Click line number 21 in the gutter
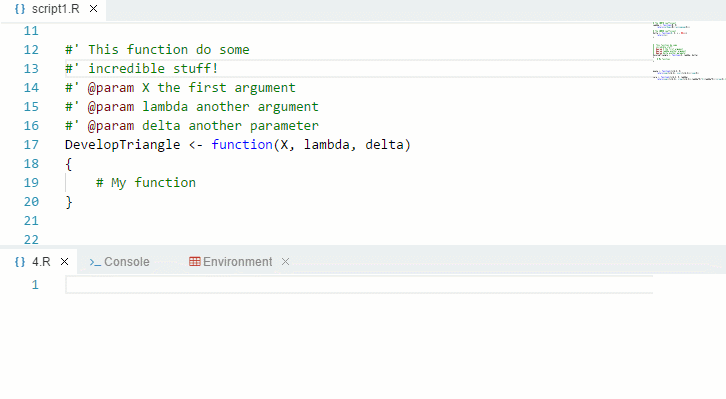This screenshot has height=399, width=726. (x=31, y=221)
